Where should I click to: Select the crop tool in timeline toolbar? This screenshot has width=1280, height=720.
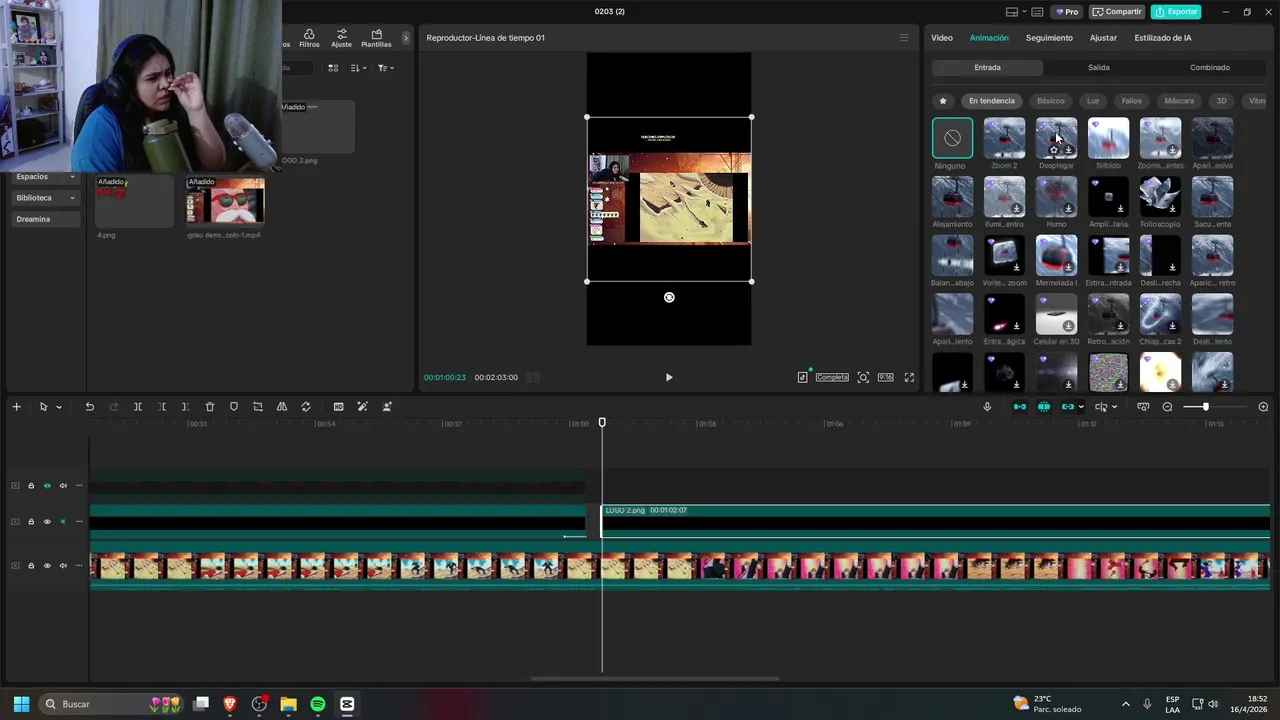258,407
